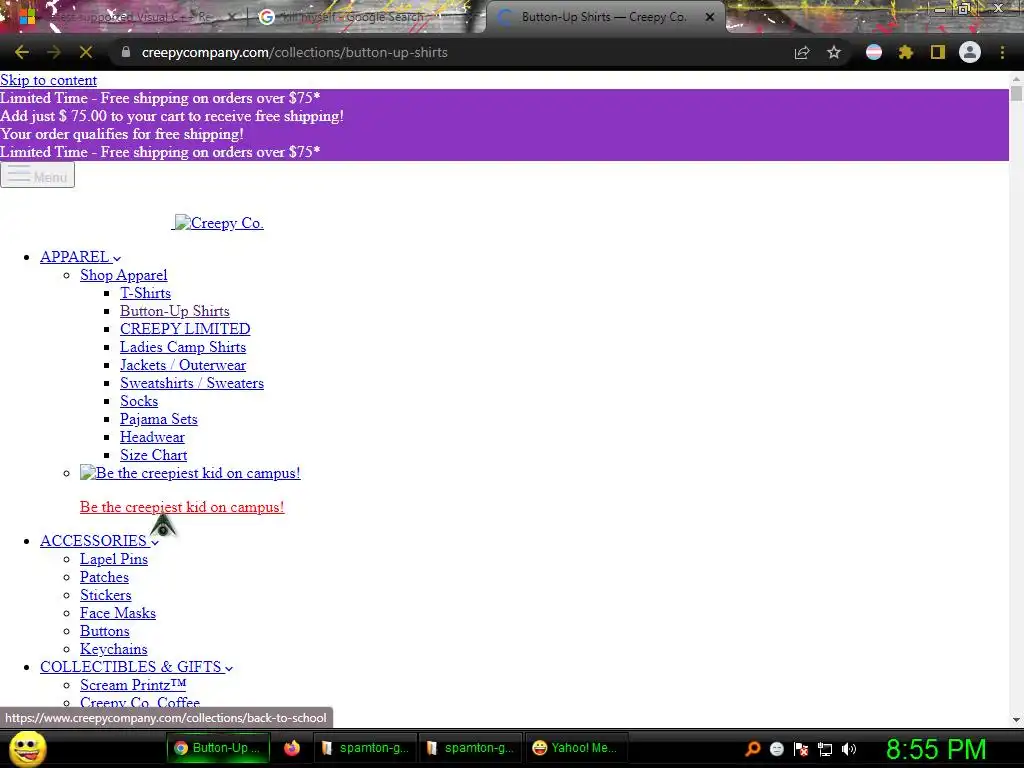Select the Button-Up Shirts tab
This screenshot has height=768, width=1024.
pyautogui.click(x=604, y=17)
